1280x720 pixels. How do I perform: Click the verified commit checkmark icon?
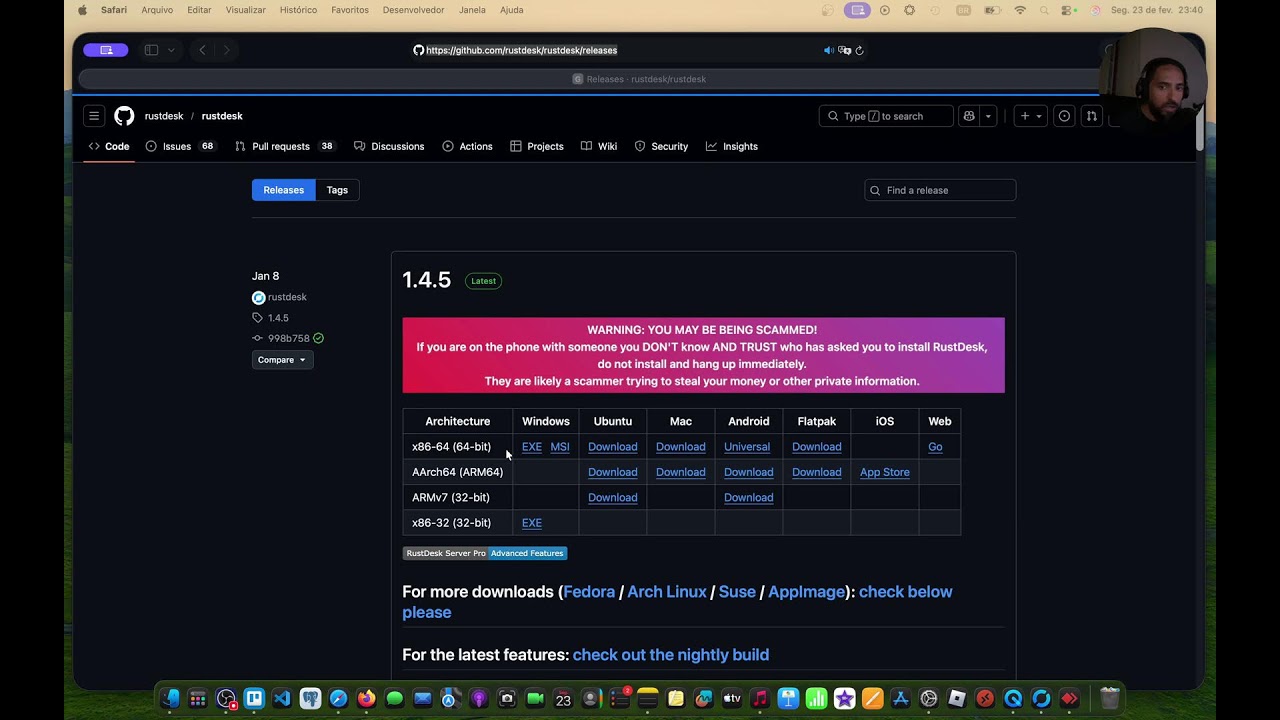click(x=318, y=339)
